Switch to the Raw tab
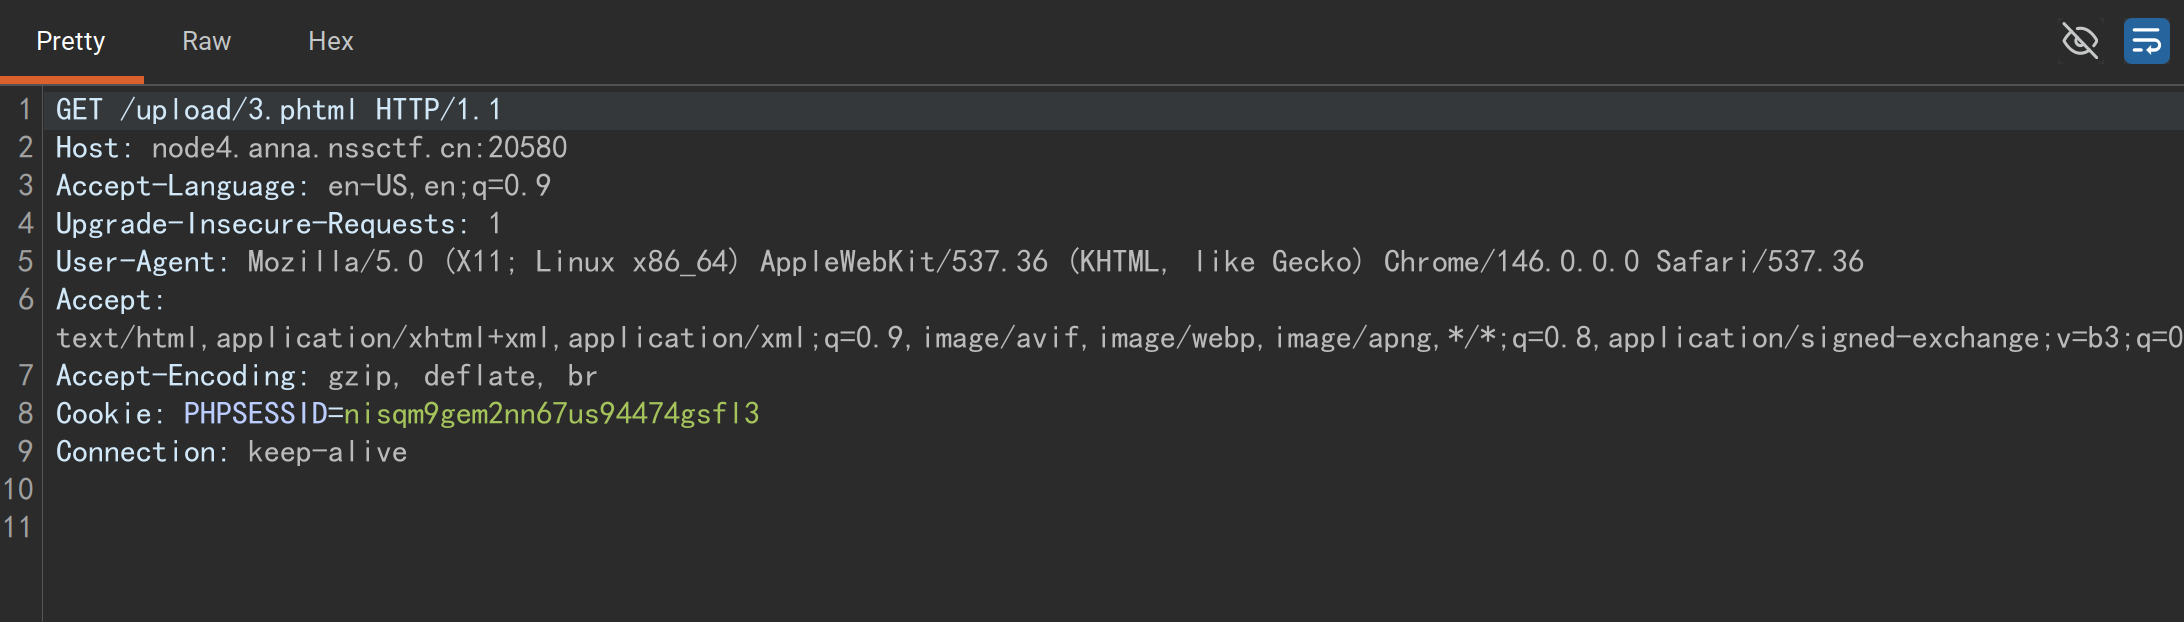This screenshot has width=2184, height=622. pyautogui.click(x=206, y=41)
